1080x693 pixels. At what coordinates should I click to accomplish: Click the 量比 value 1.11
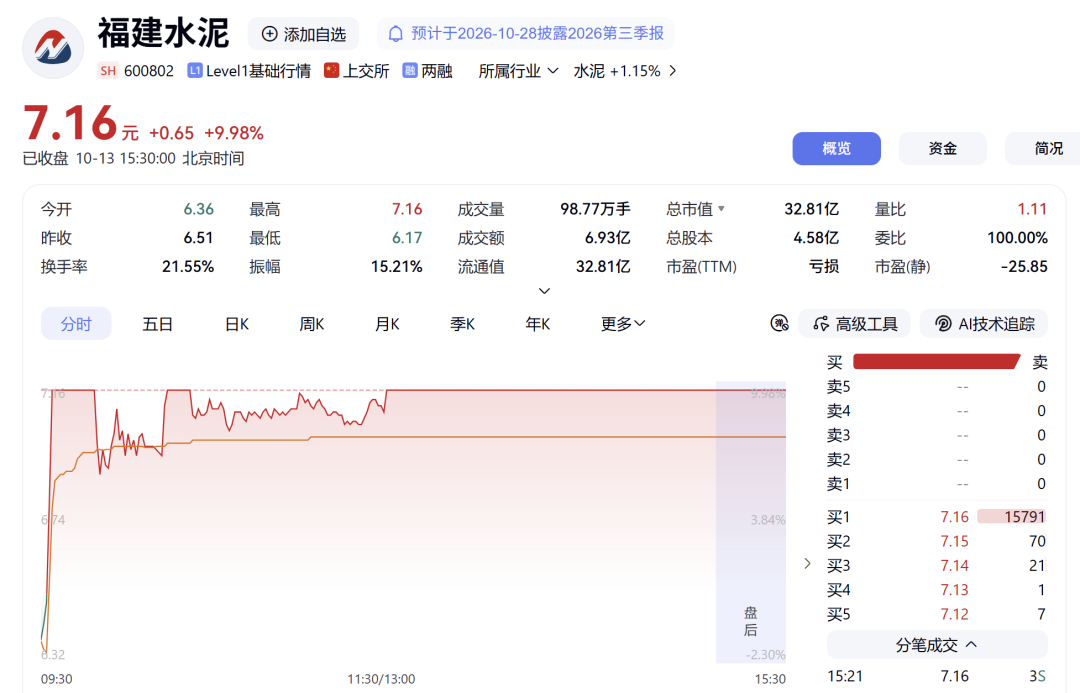(1032, 209)
